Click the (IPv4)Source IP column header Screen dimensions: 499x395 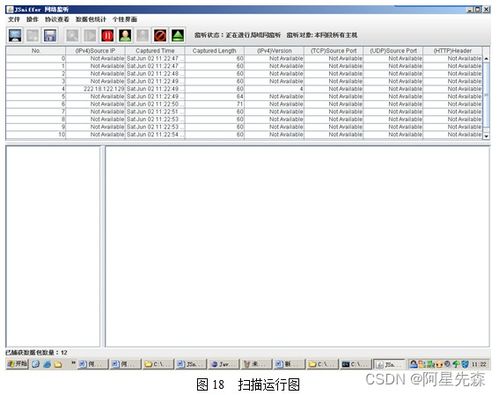pos(95,51)
